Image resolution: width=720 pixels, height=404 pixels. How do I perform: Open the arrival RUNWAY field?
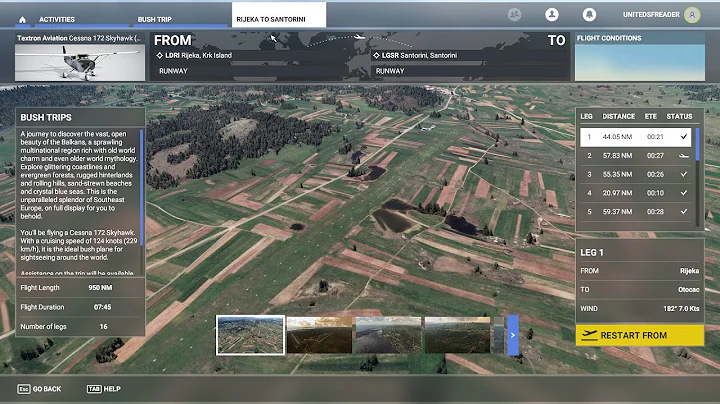point(468,71)
